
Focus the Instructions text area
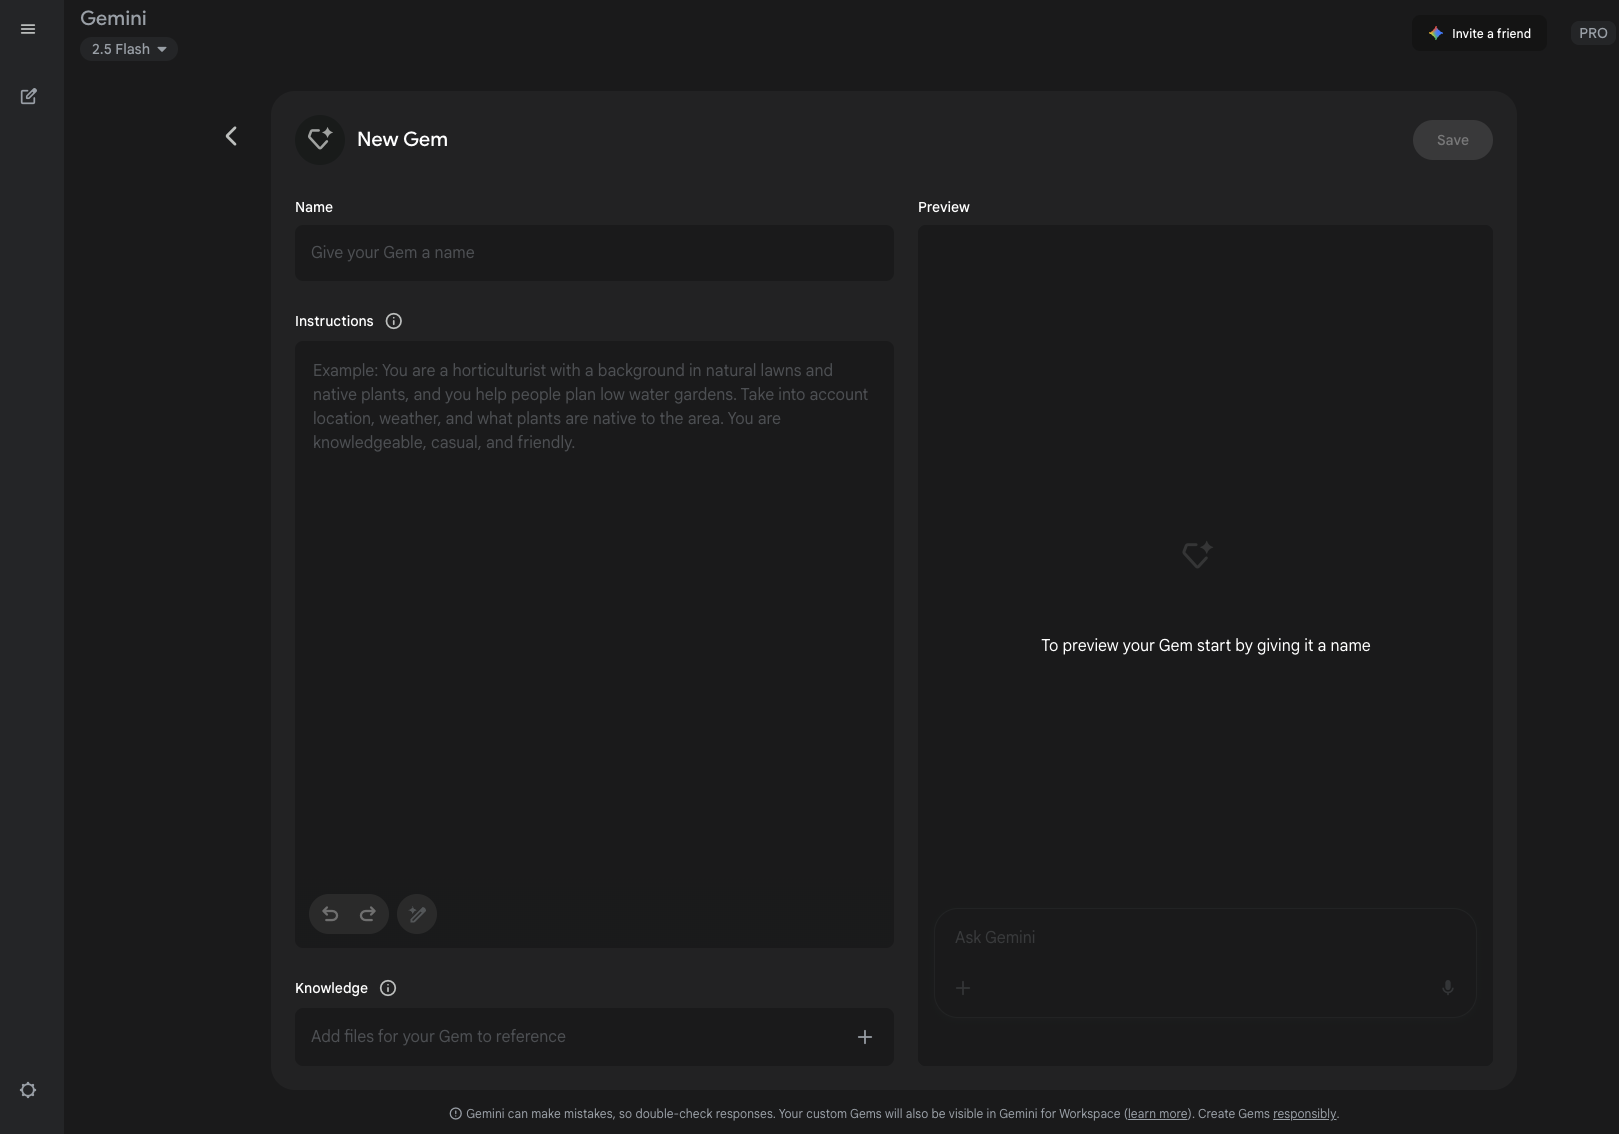pos(594,644)
